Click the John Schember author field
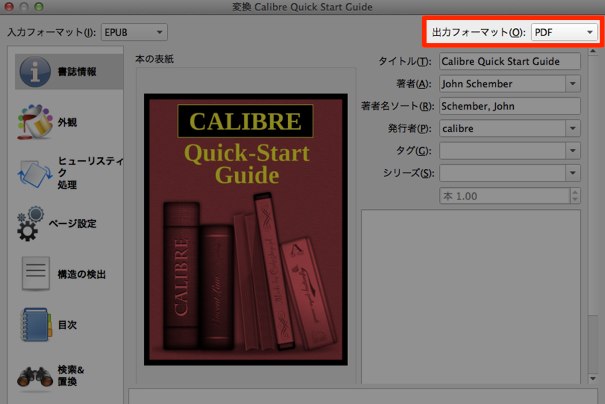This screenshot has height=404, width=605. 502,83
